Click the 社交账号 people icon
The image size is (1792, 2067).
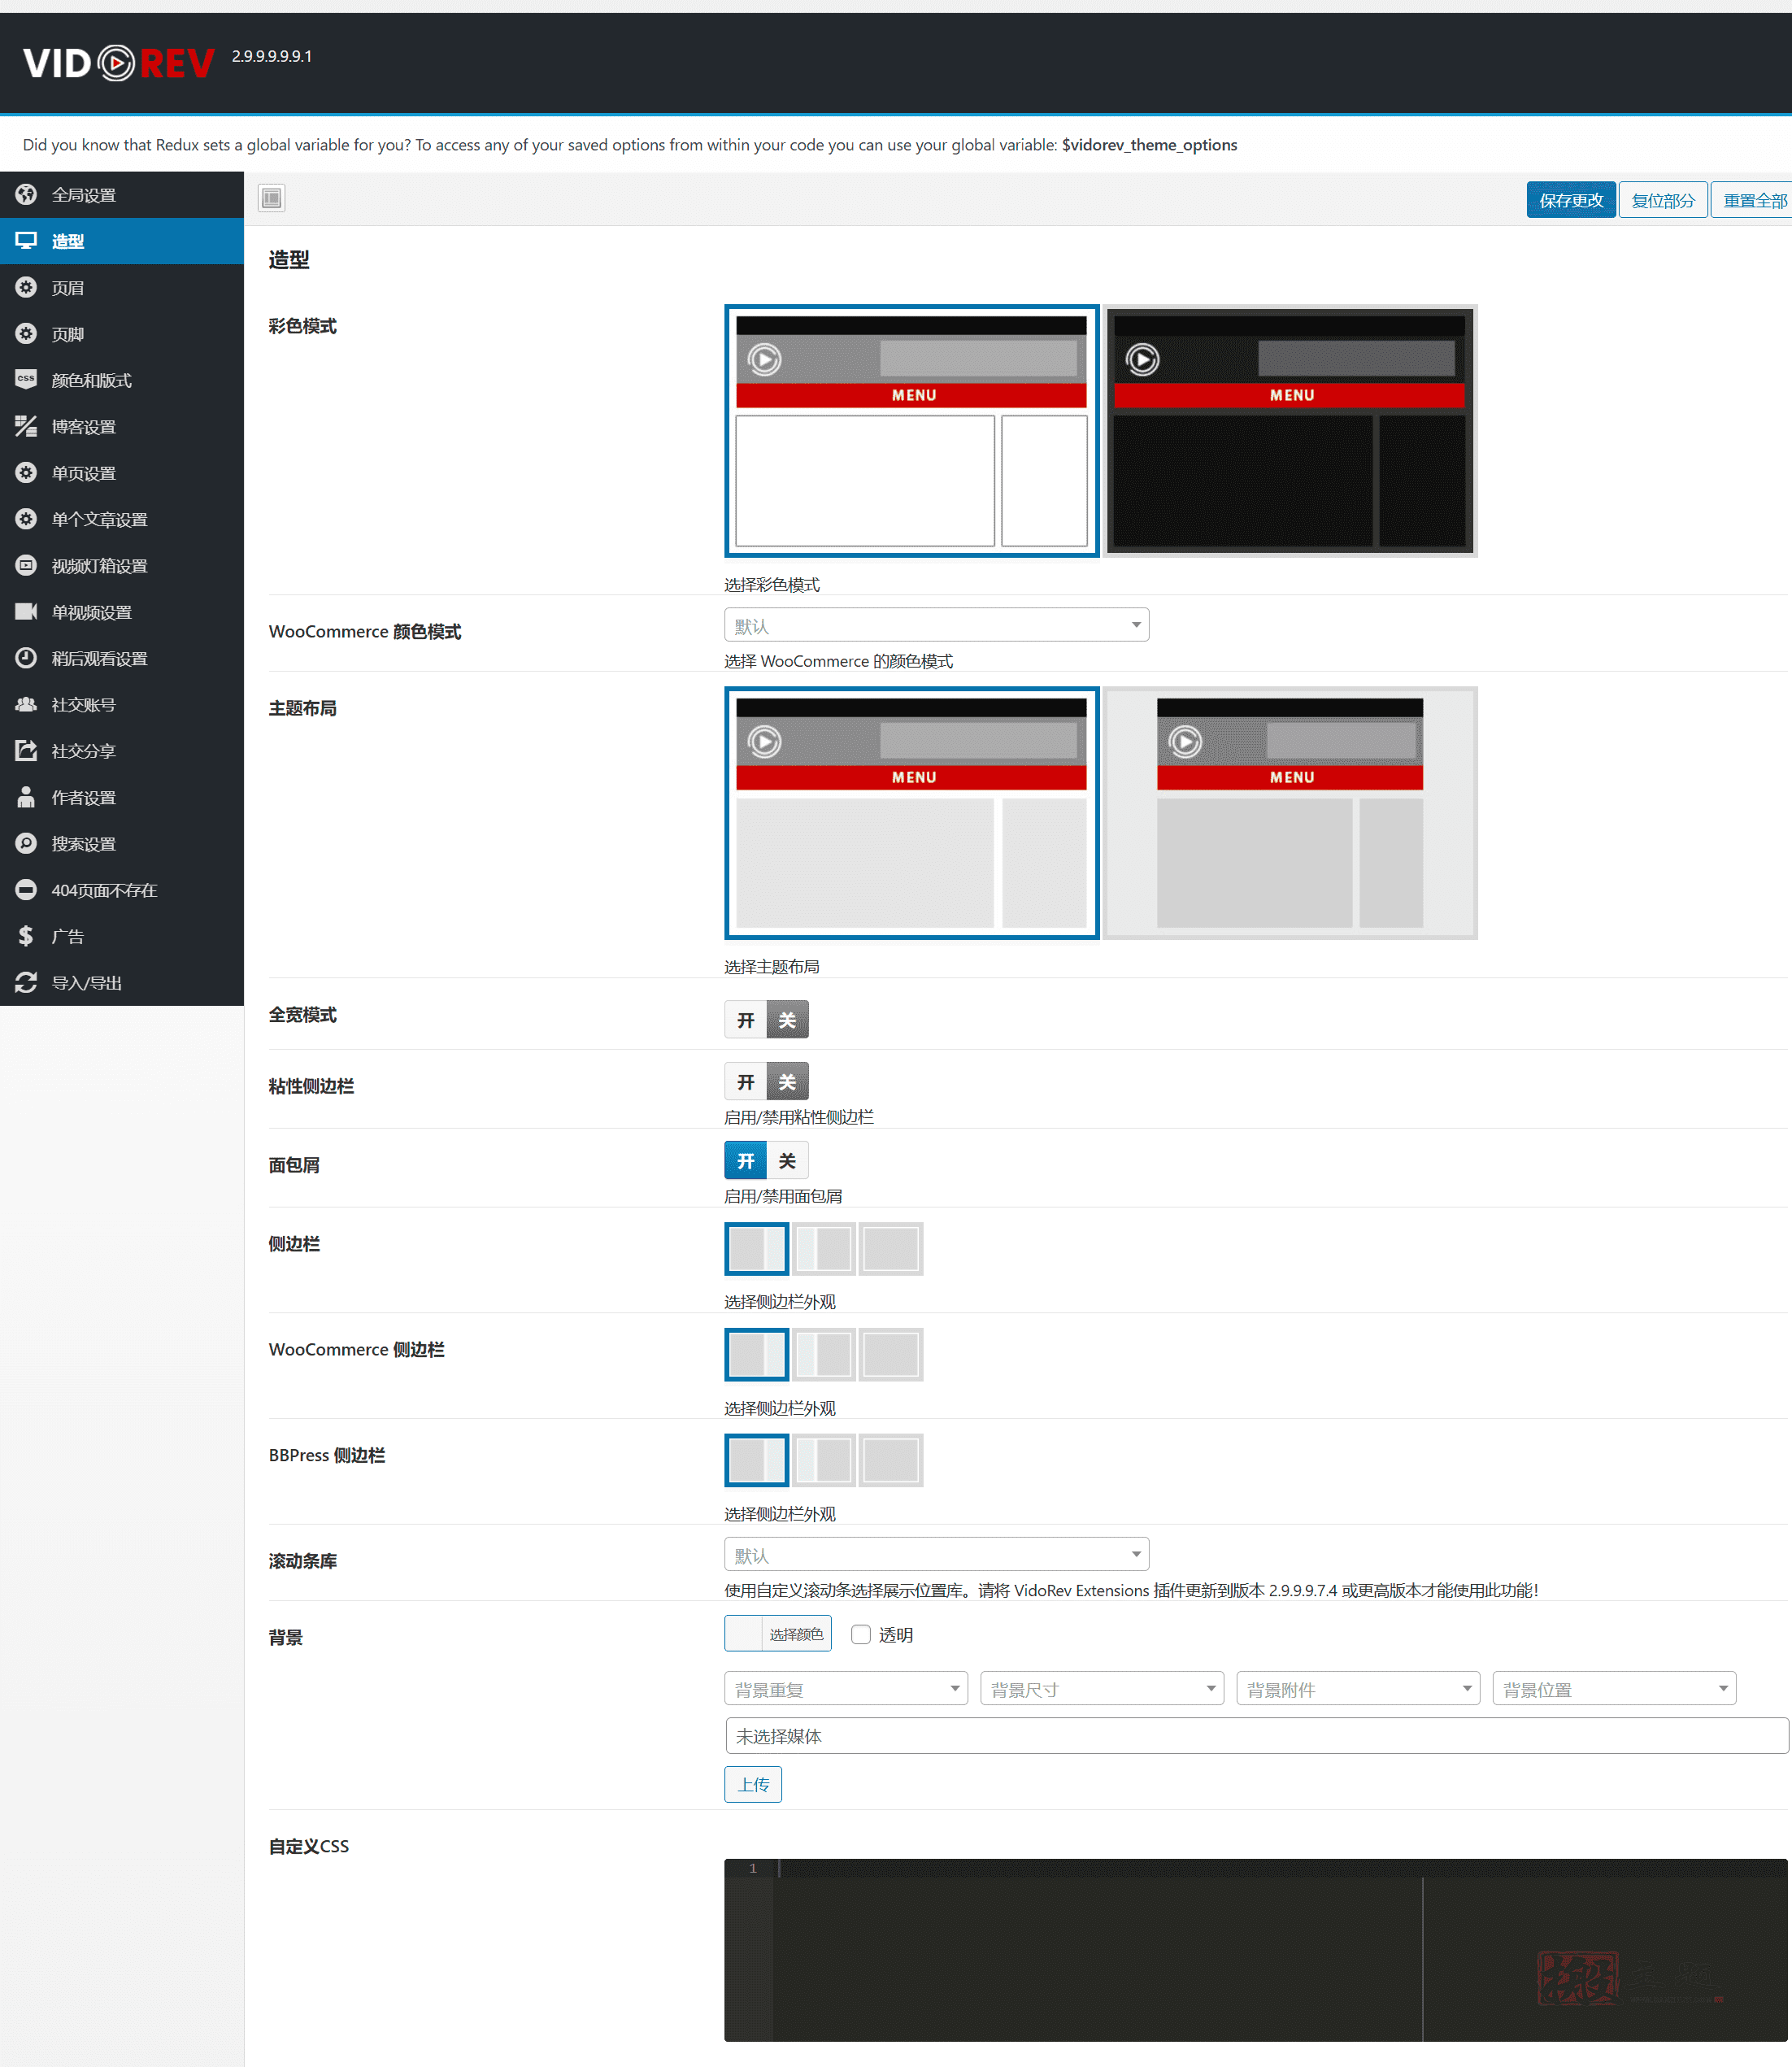26,704
